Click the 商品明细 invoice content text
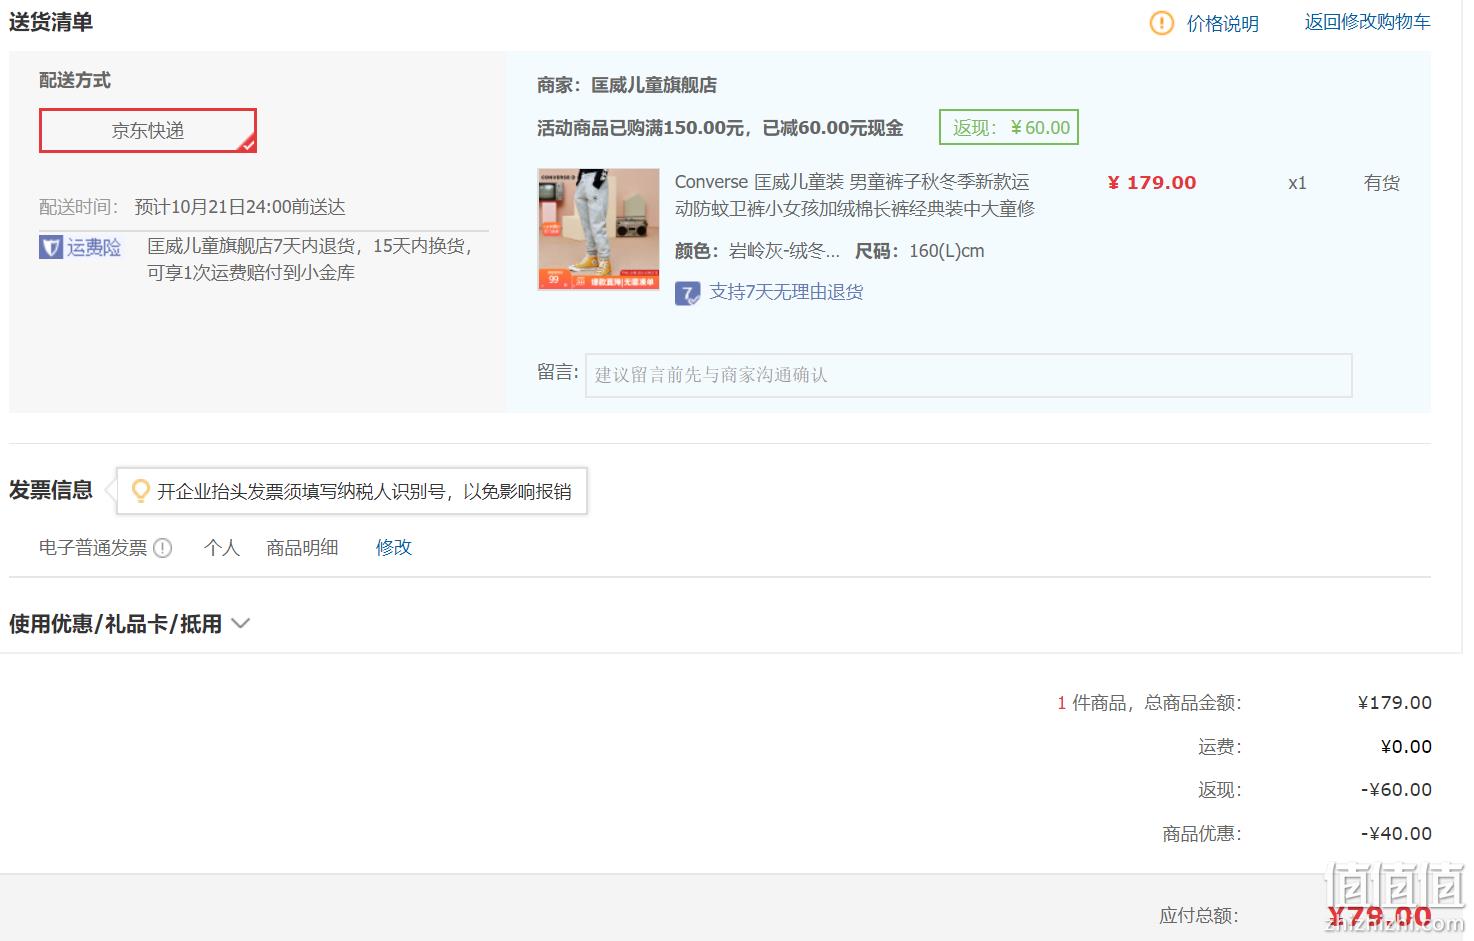The height and width of the screenshot is (941, 1474). click(x=302, y=547)
